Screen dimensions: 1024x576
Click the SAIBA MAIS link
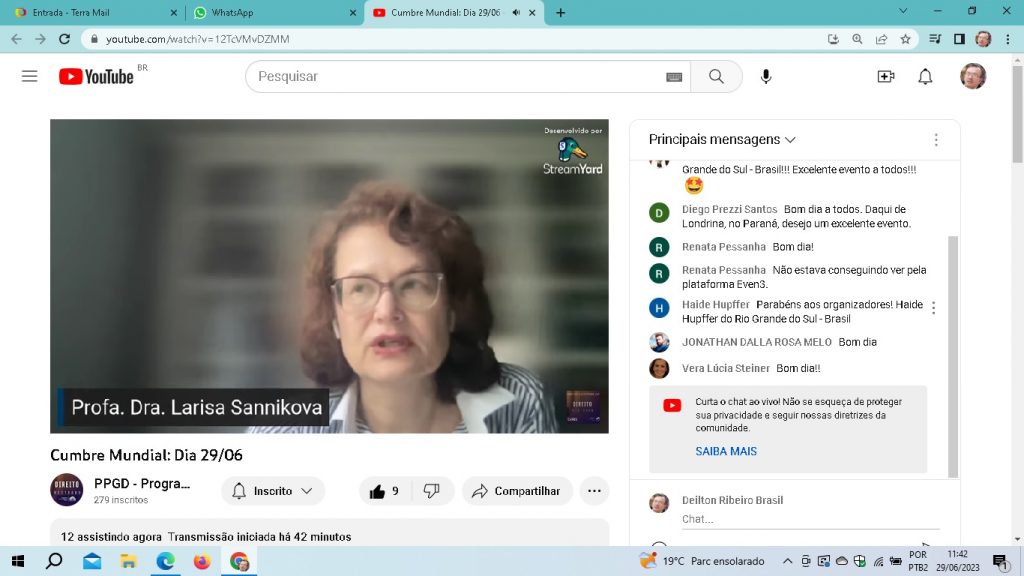pyautogui.click(x=726, y=451)
